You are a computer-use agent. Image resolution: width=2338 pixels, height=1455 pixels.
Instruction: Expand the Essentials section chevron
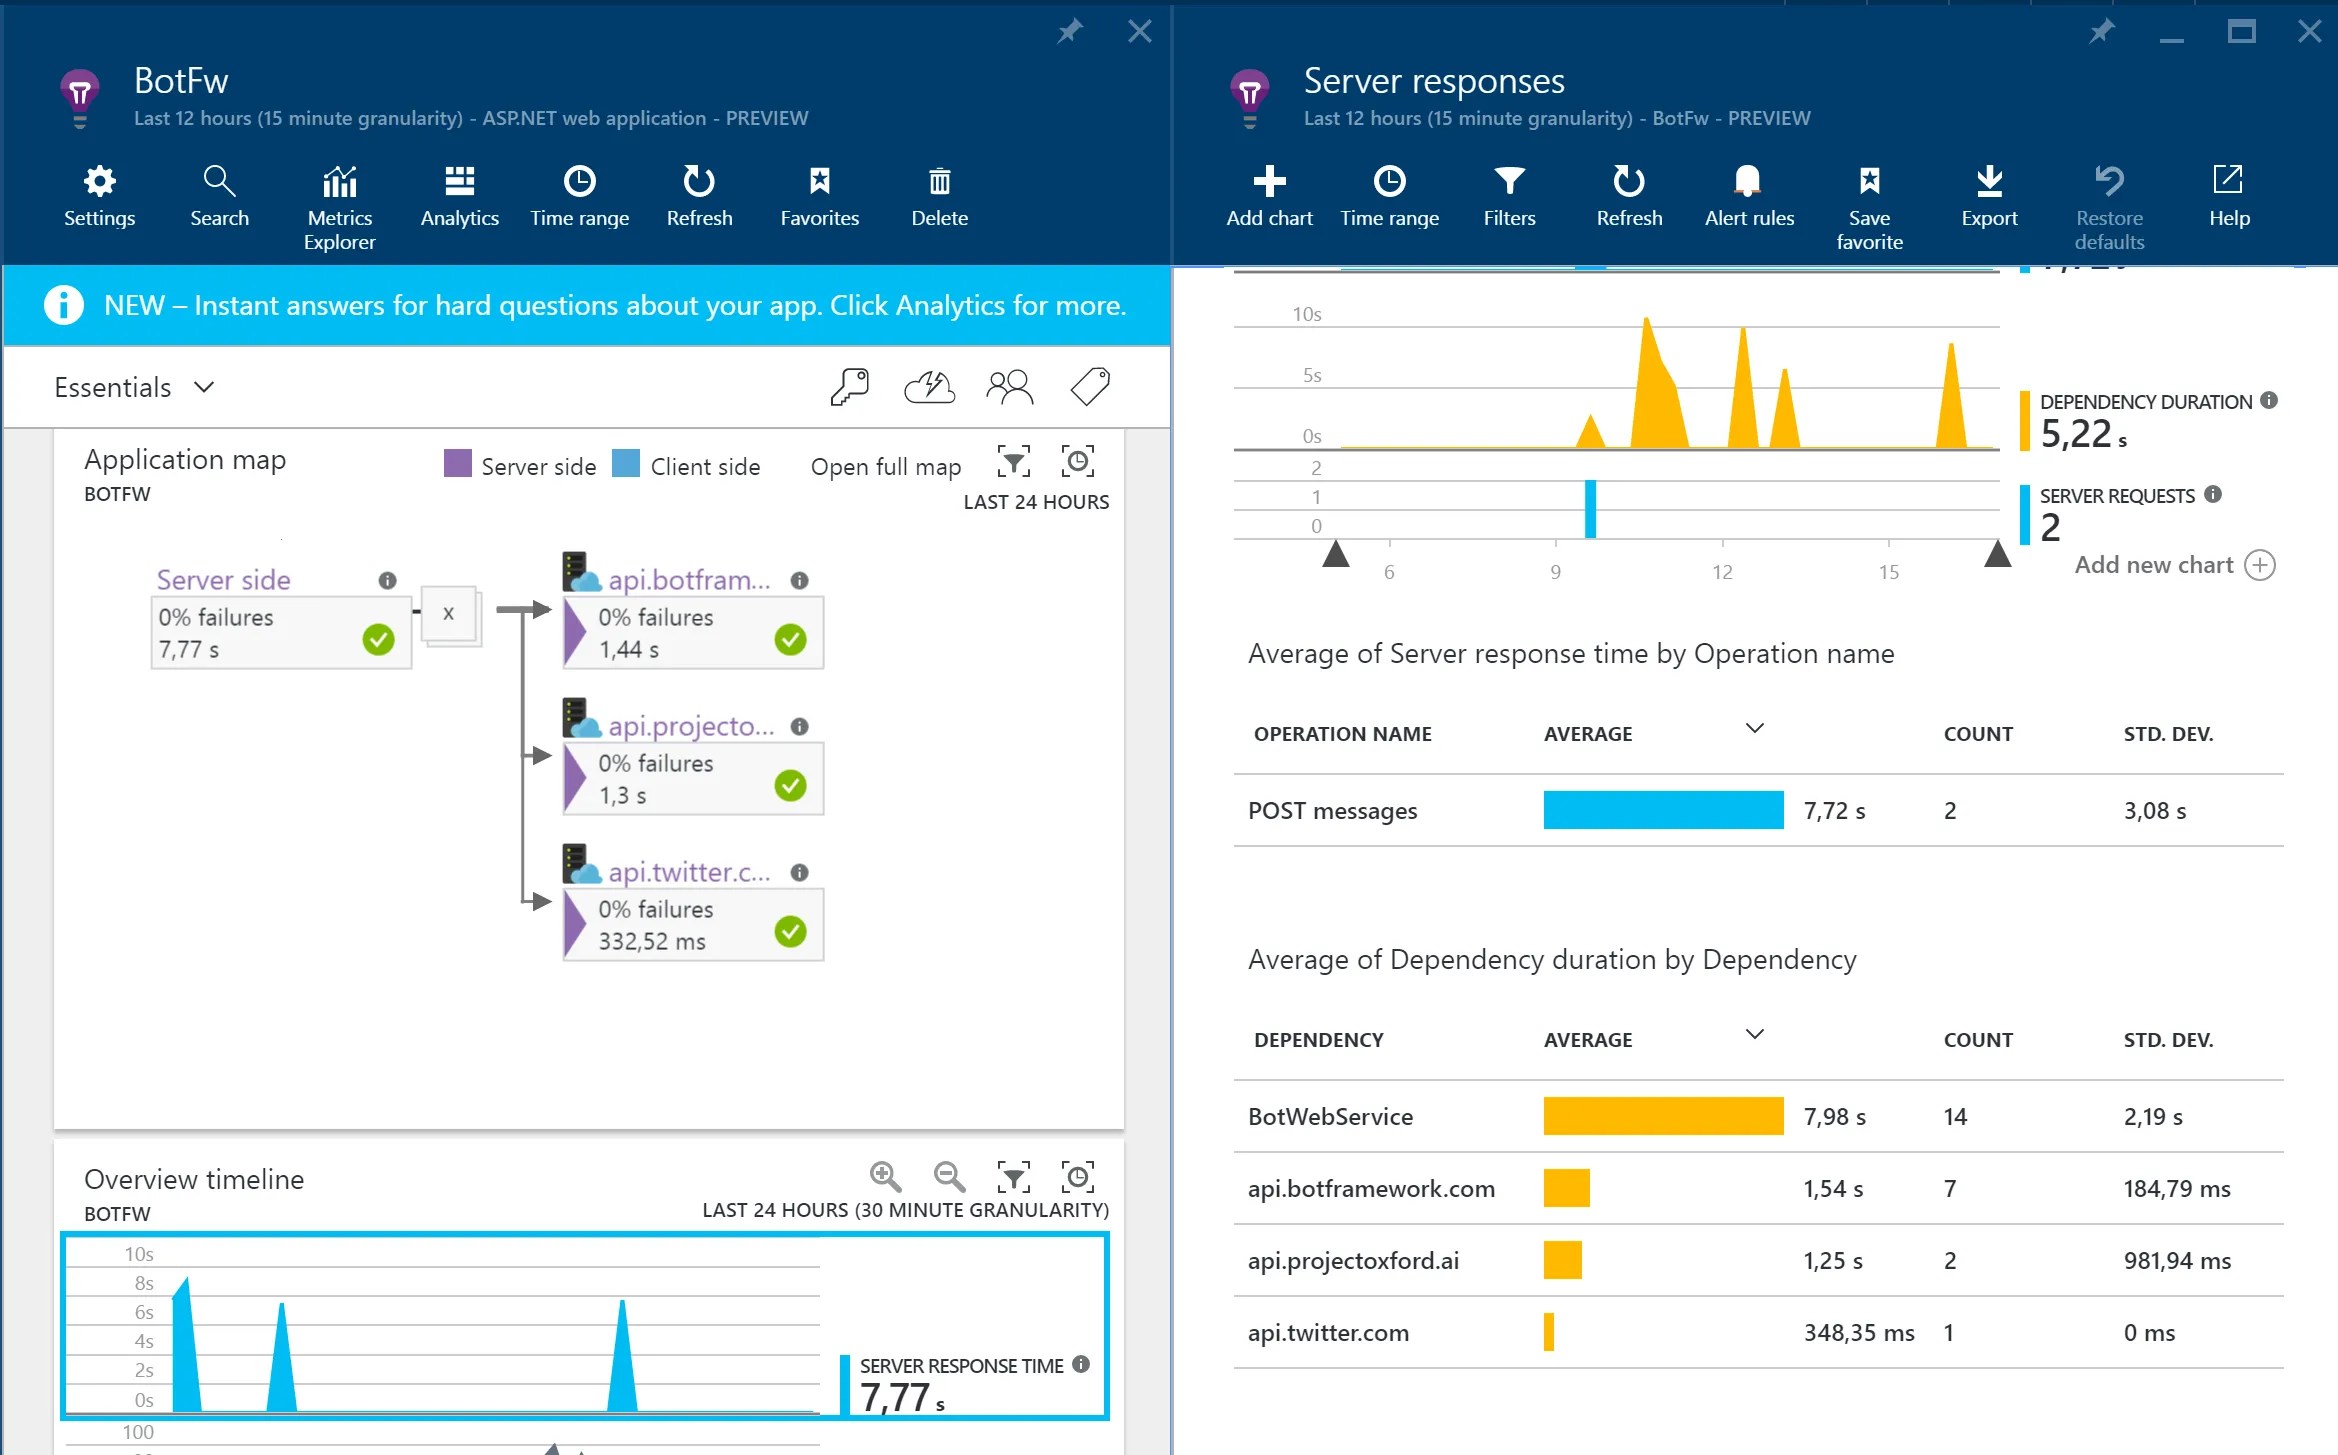204,387
